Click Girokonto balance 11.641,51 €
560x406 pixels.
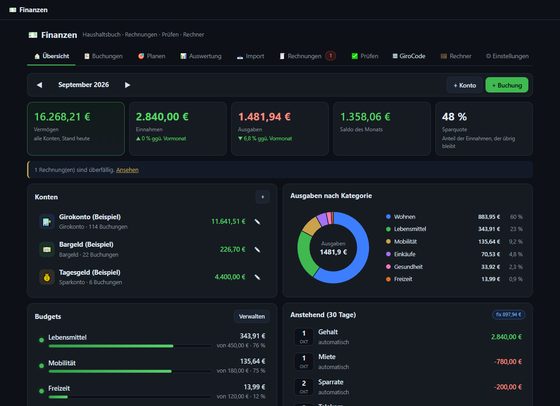point(228,221)
